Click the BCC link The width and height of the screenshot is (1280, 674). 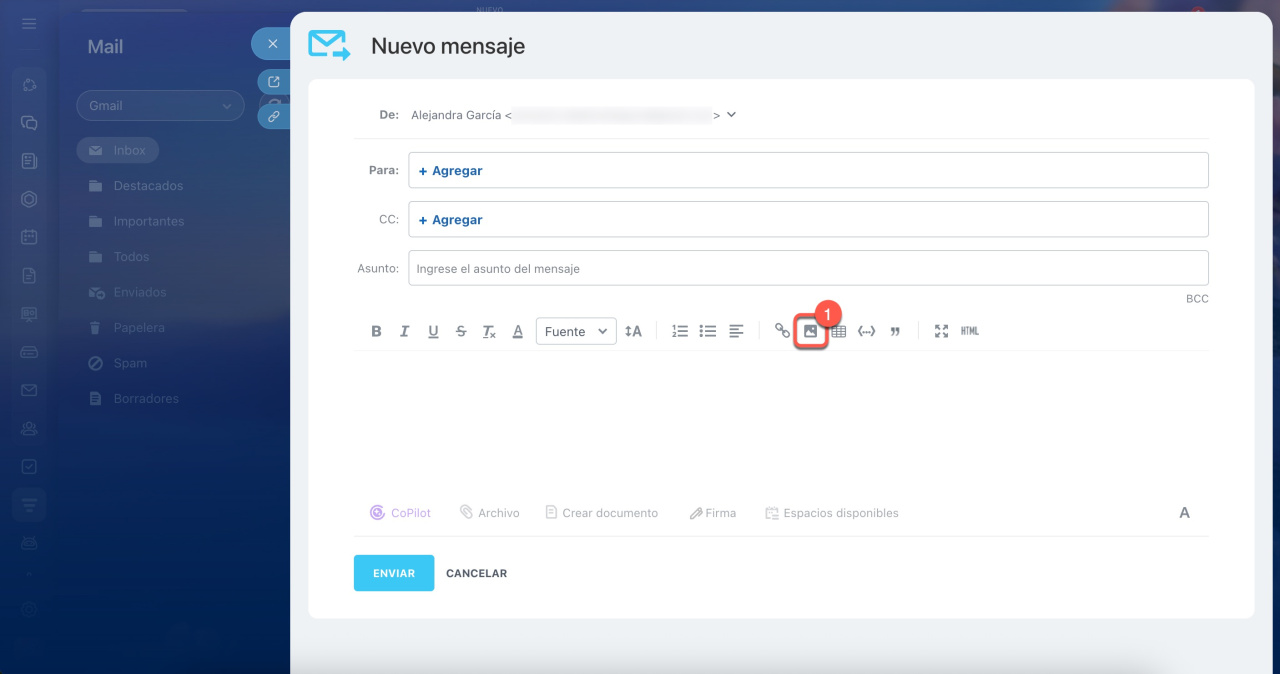[1197, 299]
